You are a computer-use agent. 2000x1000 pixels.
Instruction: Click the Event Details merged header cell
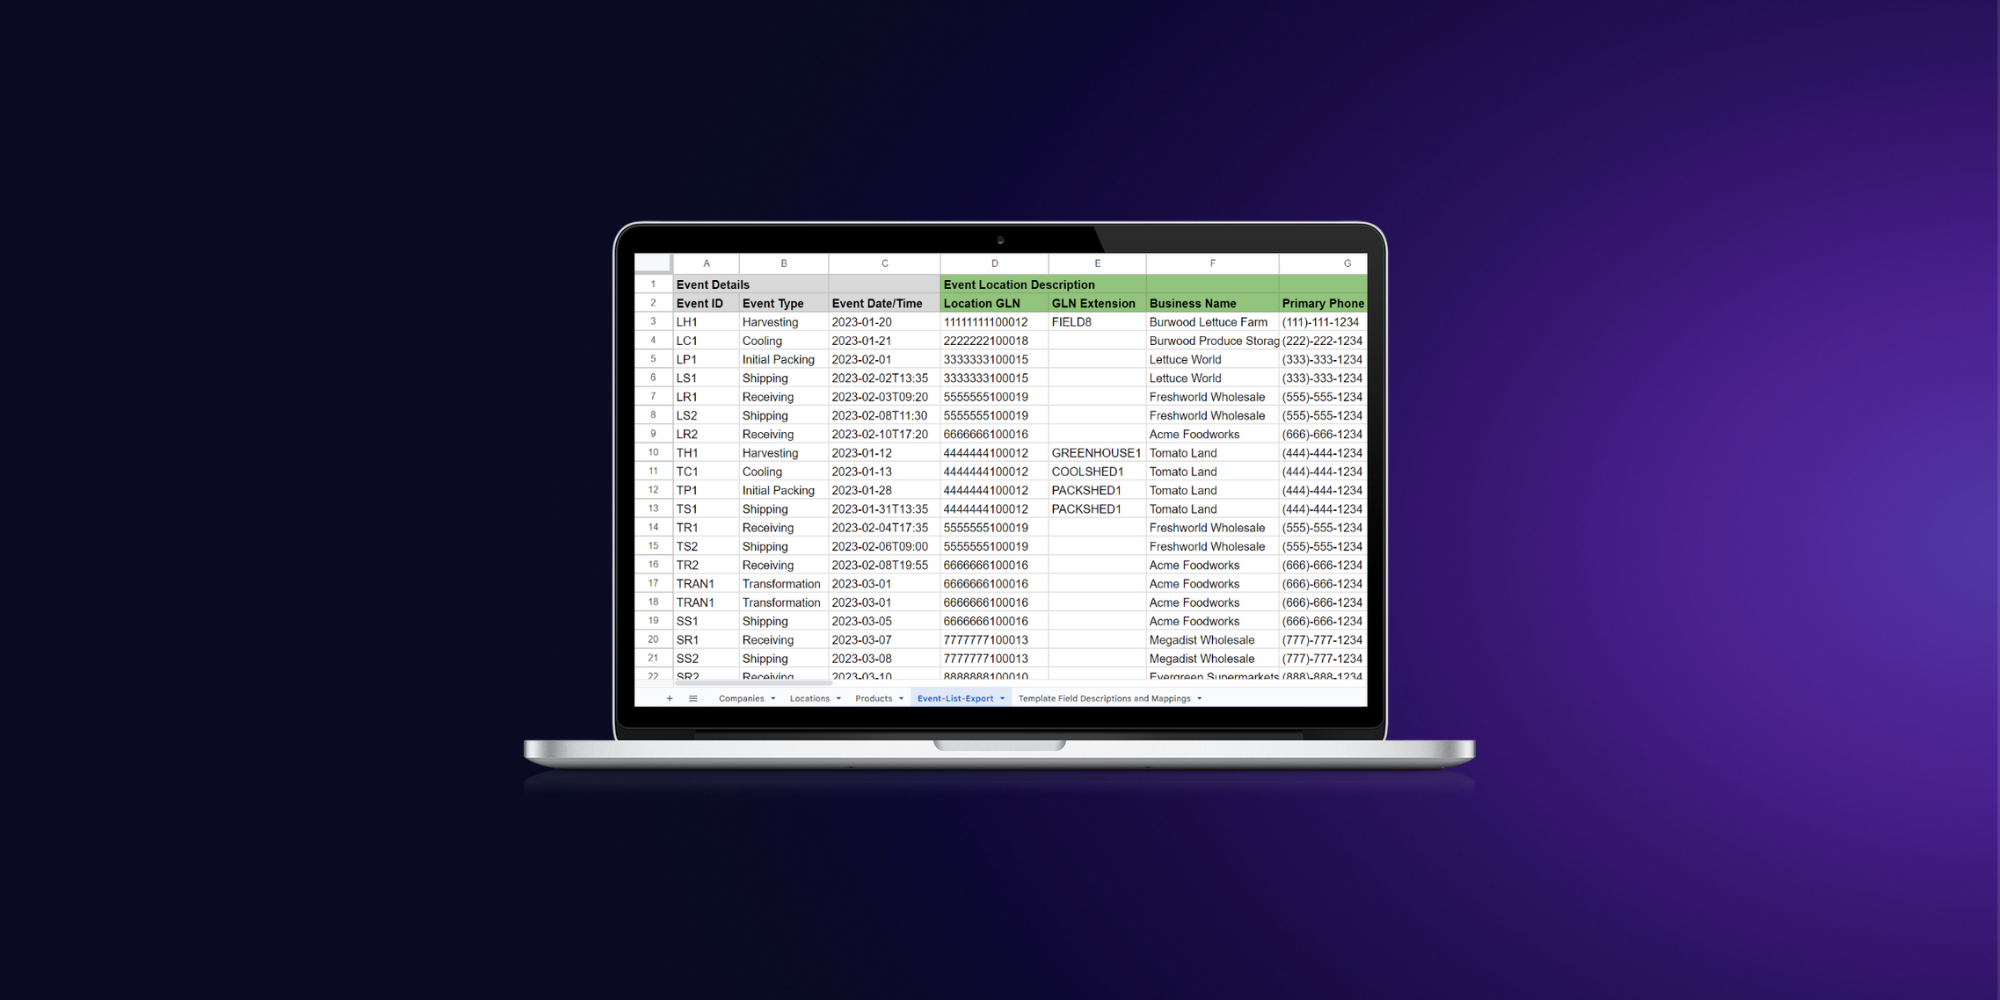coord(713,284)
